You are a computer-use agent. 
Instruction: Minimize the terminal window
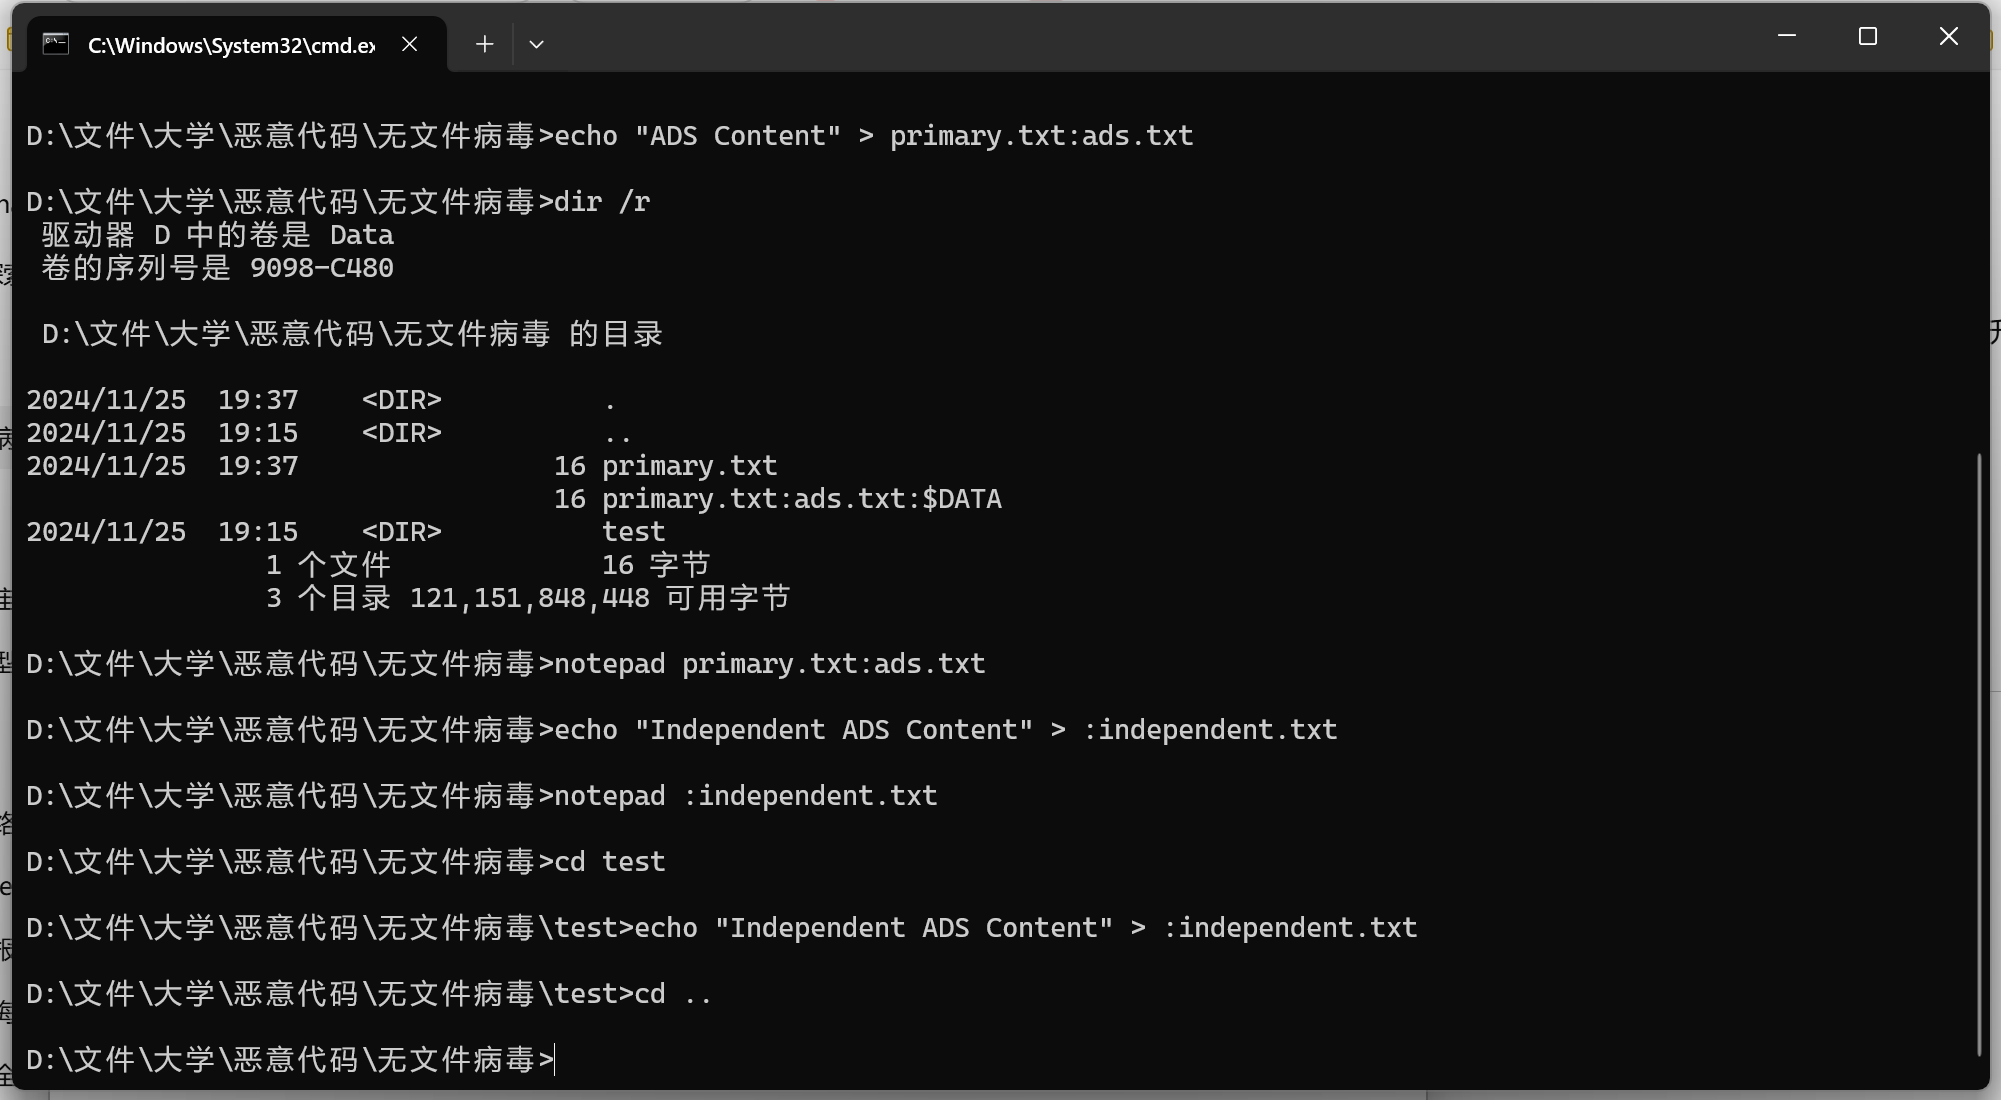[x=1787, y=36]
